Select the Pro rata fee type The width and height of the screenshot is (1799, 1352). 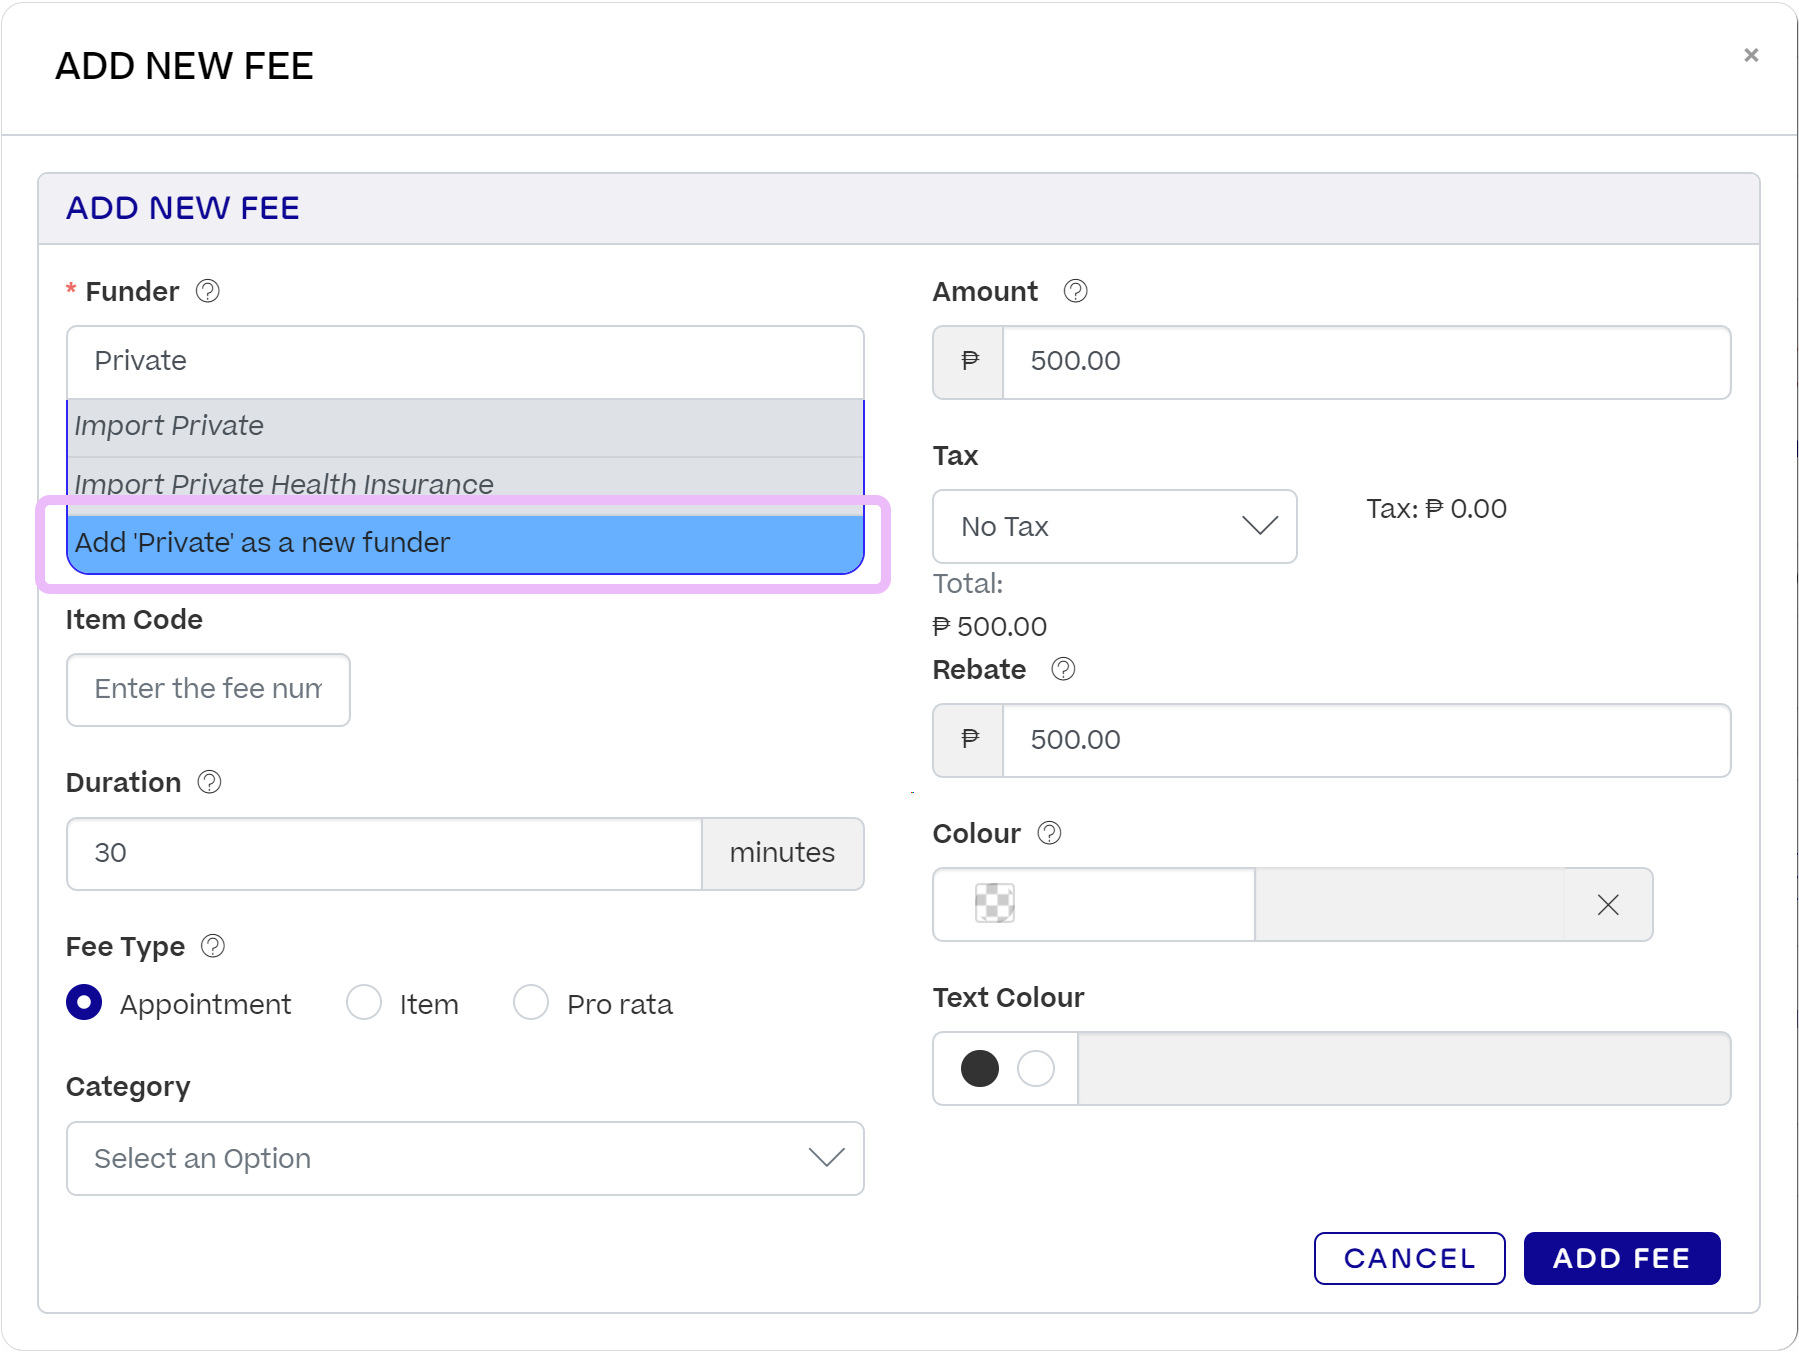click(x=531, y=1002)
